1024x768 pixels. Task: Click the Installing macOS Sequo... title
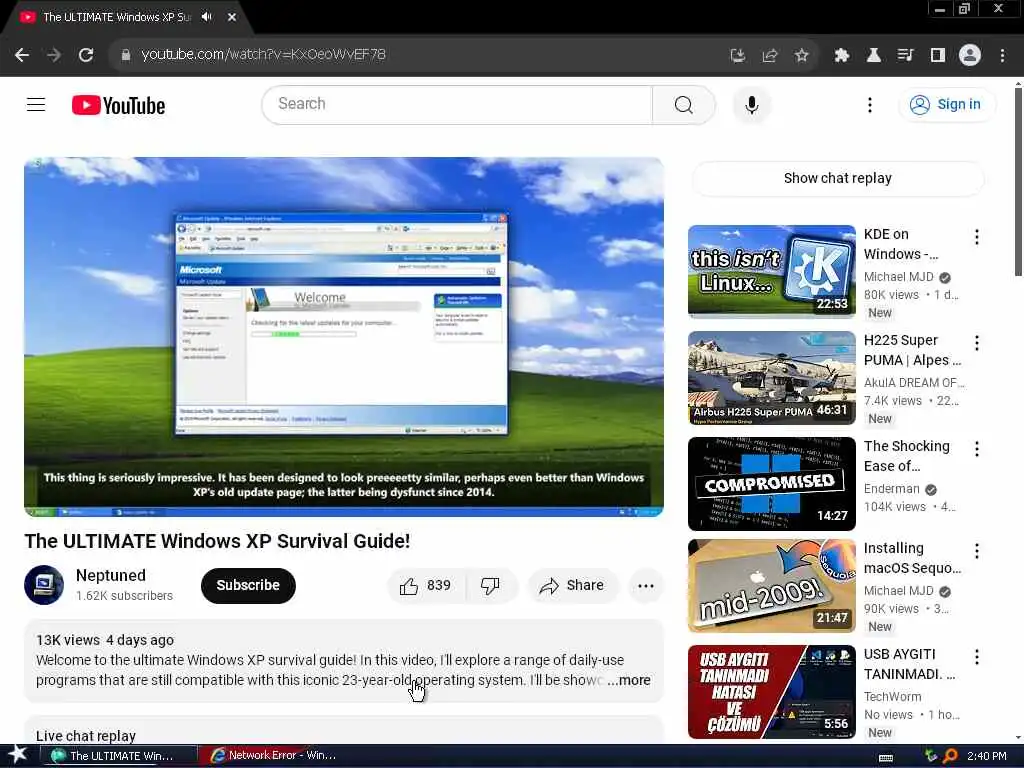tap(912, 558)
